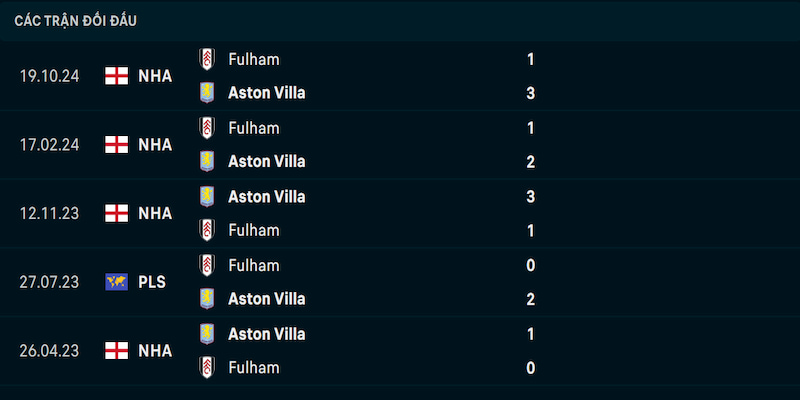This screenshot has height=400, width=800.
Task: Click Aston Villa crest in 19.10.24 match
Action: pos(207,93)
